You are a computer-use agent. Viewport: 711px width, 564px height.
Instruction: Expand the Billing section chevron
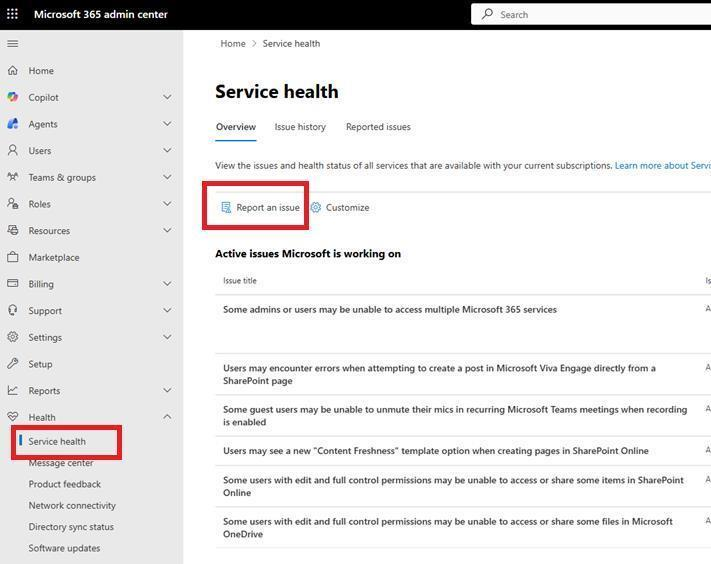(x=167, y=283)
